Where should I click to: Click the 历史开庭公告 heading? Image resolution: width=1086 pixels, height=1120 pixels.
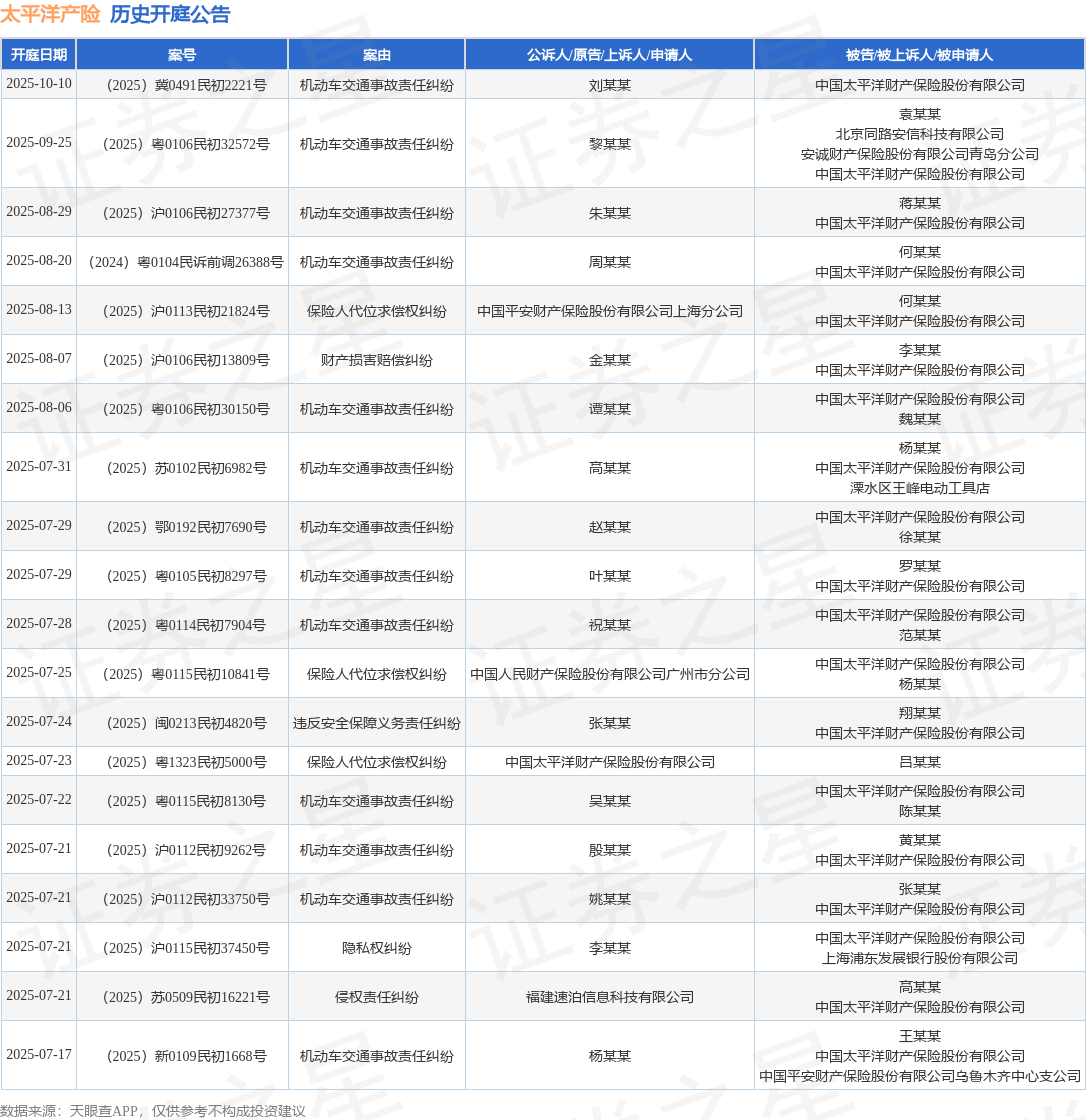(170, 14)
